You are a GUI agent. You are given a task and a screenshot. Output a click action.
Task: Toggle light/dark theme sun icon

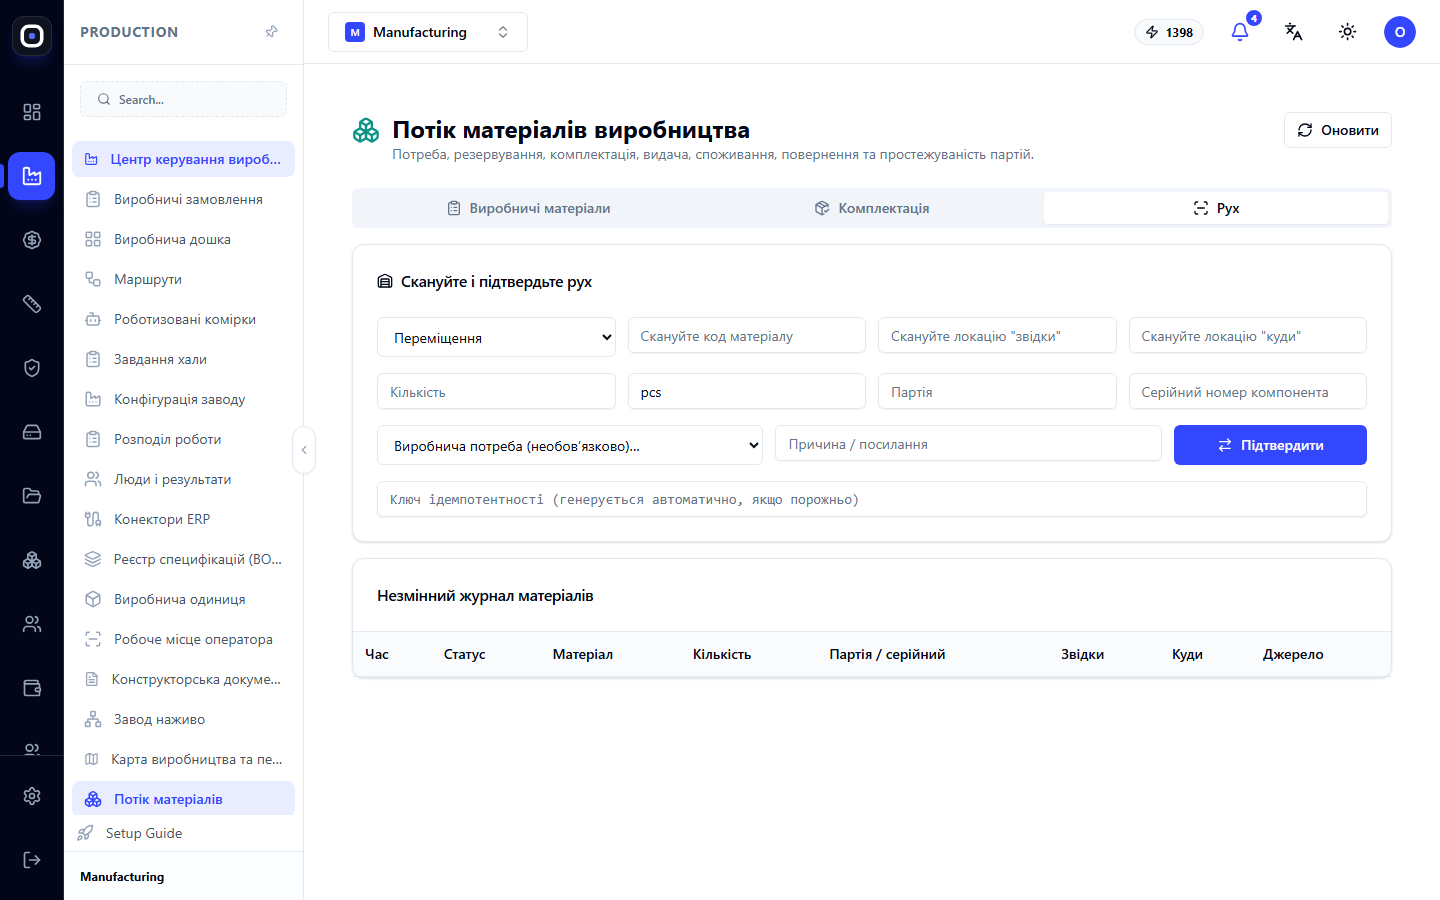point(1348,32)
